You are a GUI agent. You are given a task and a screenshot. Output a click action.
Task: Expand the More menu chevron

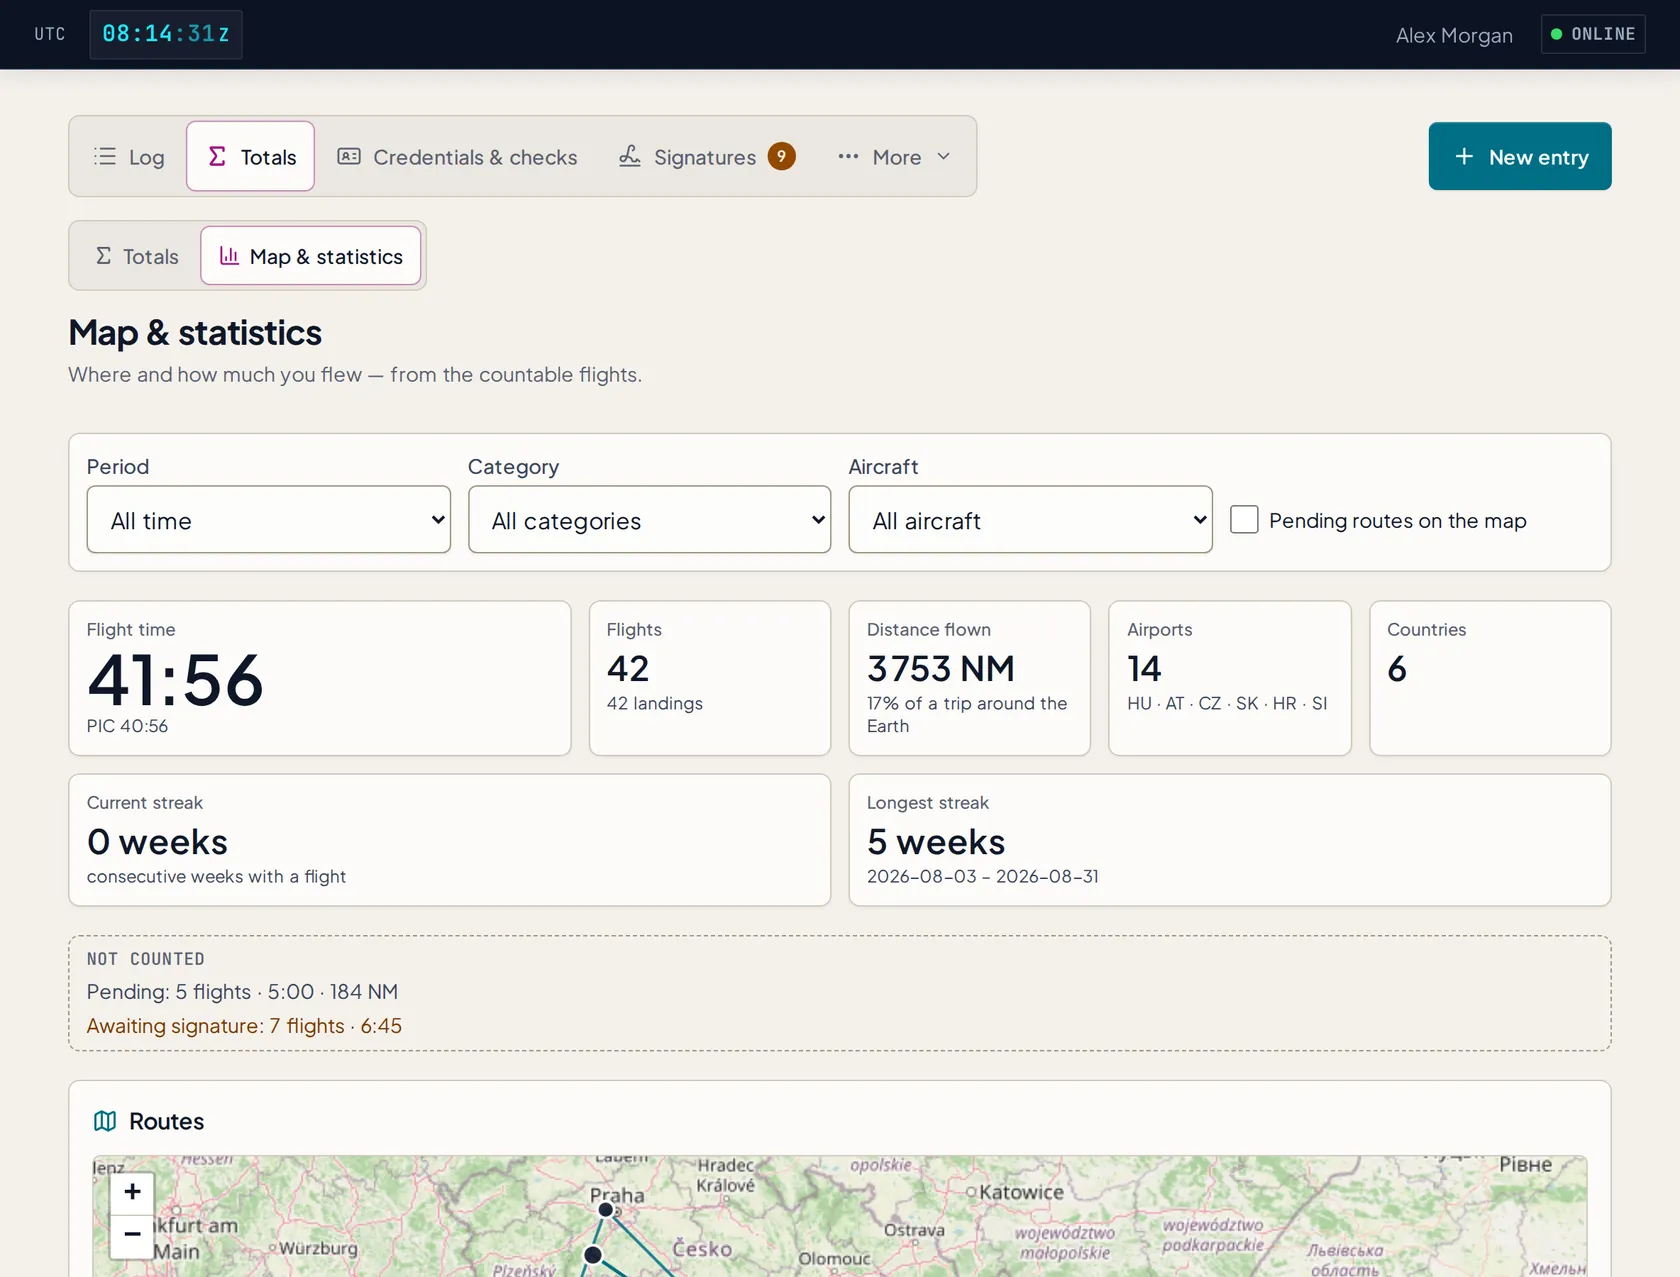(944, 157)
